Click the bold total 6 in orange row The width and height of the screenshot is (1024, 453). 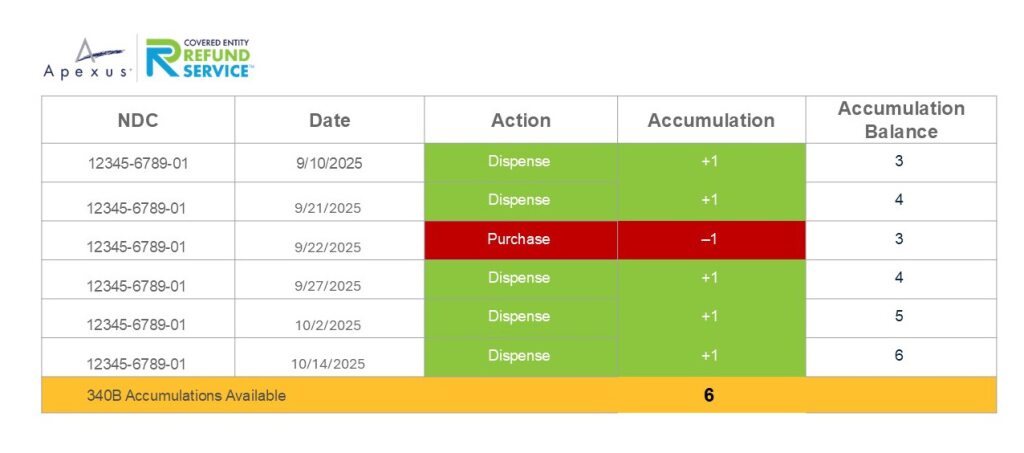pos(709,395)
